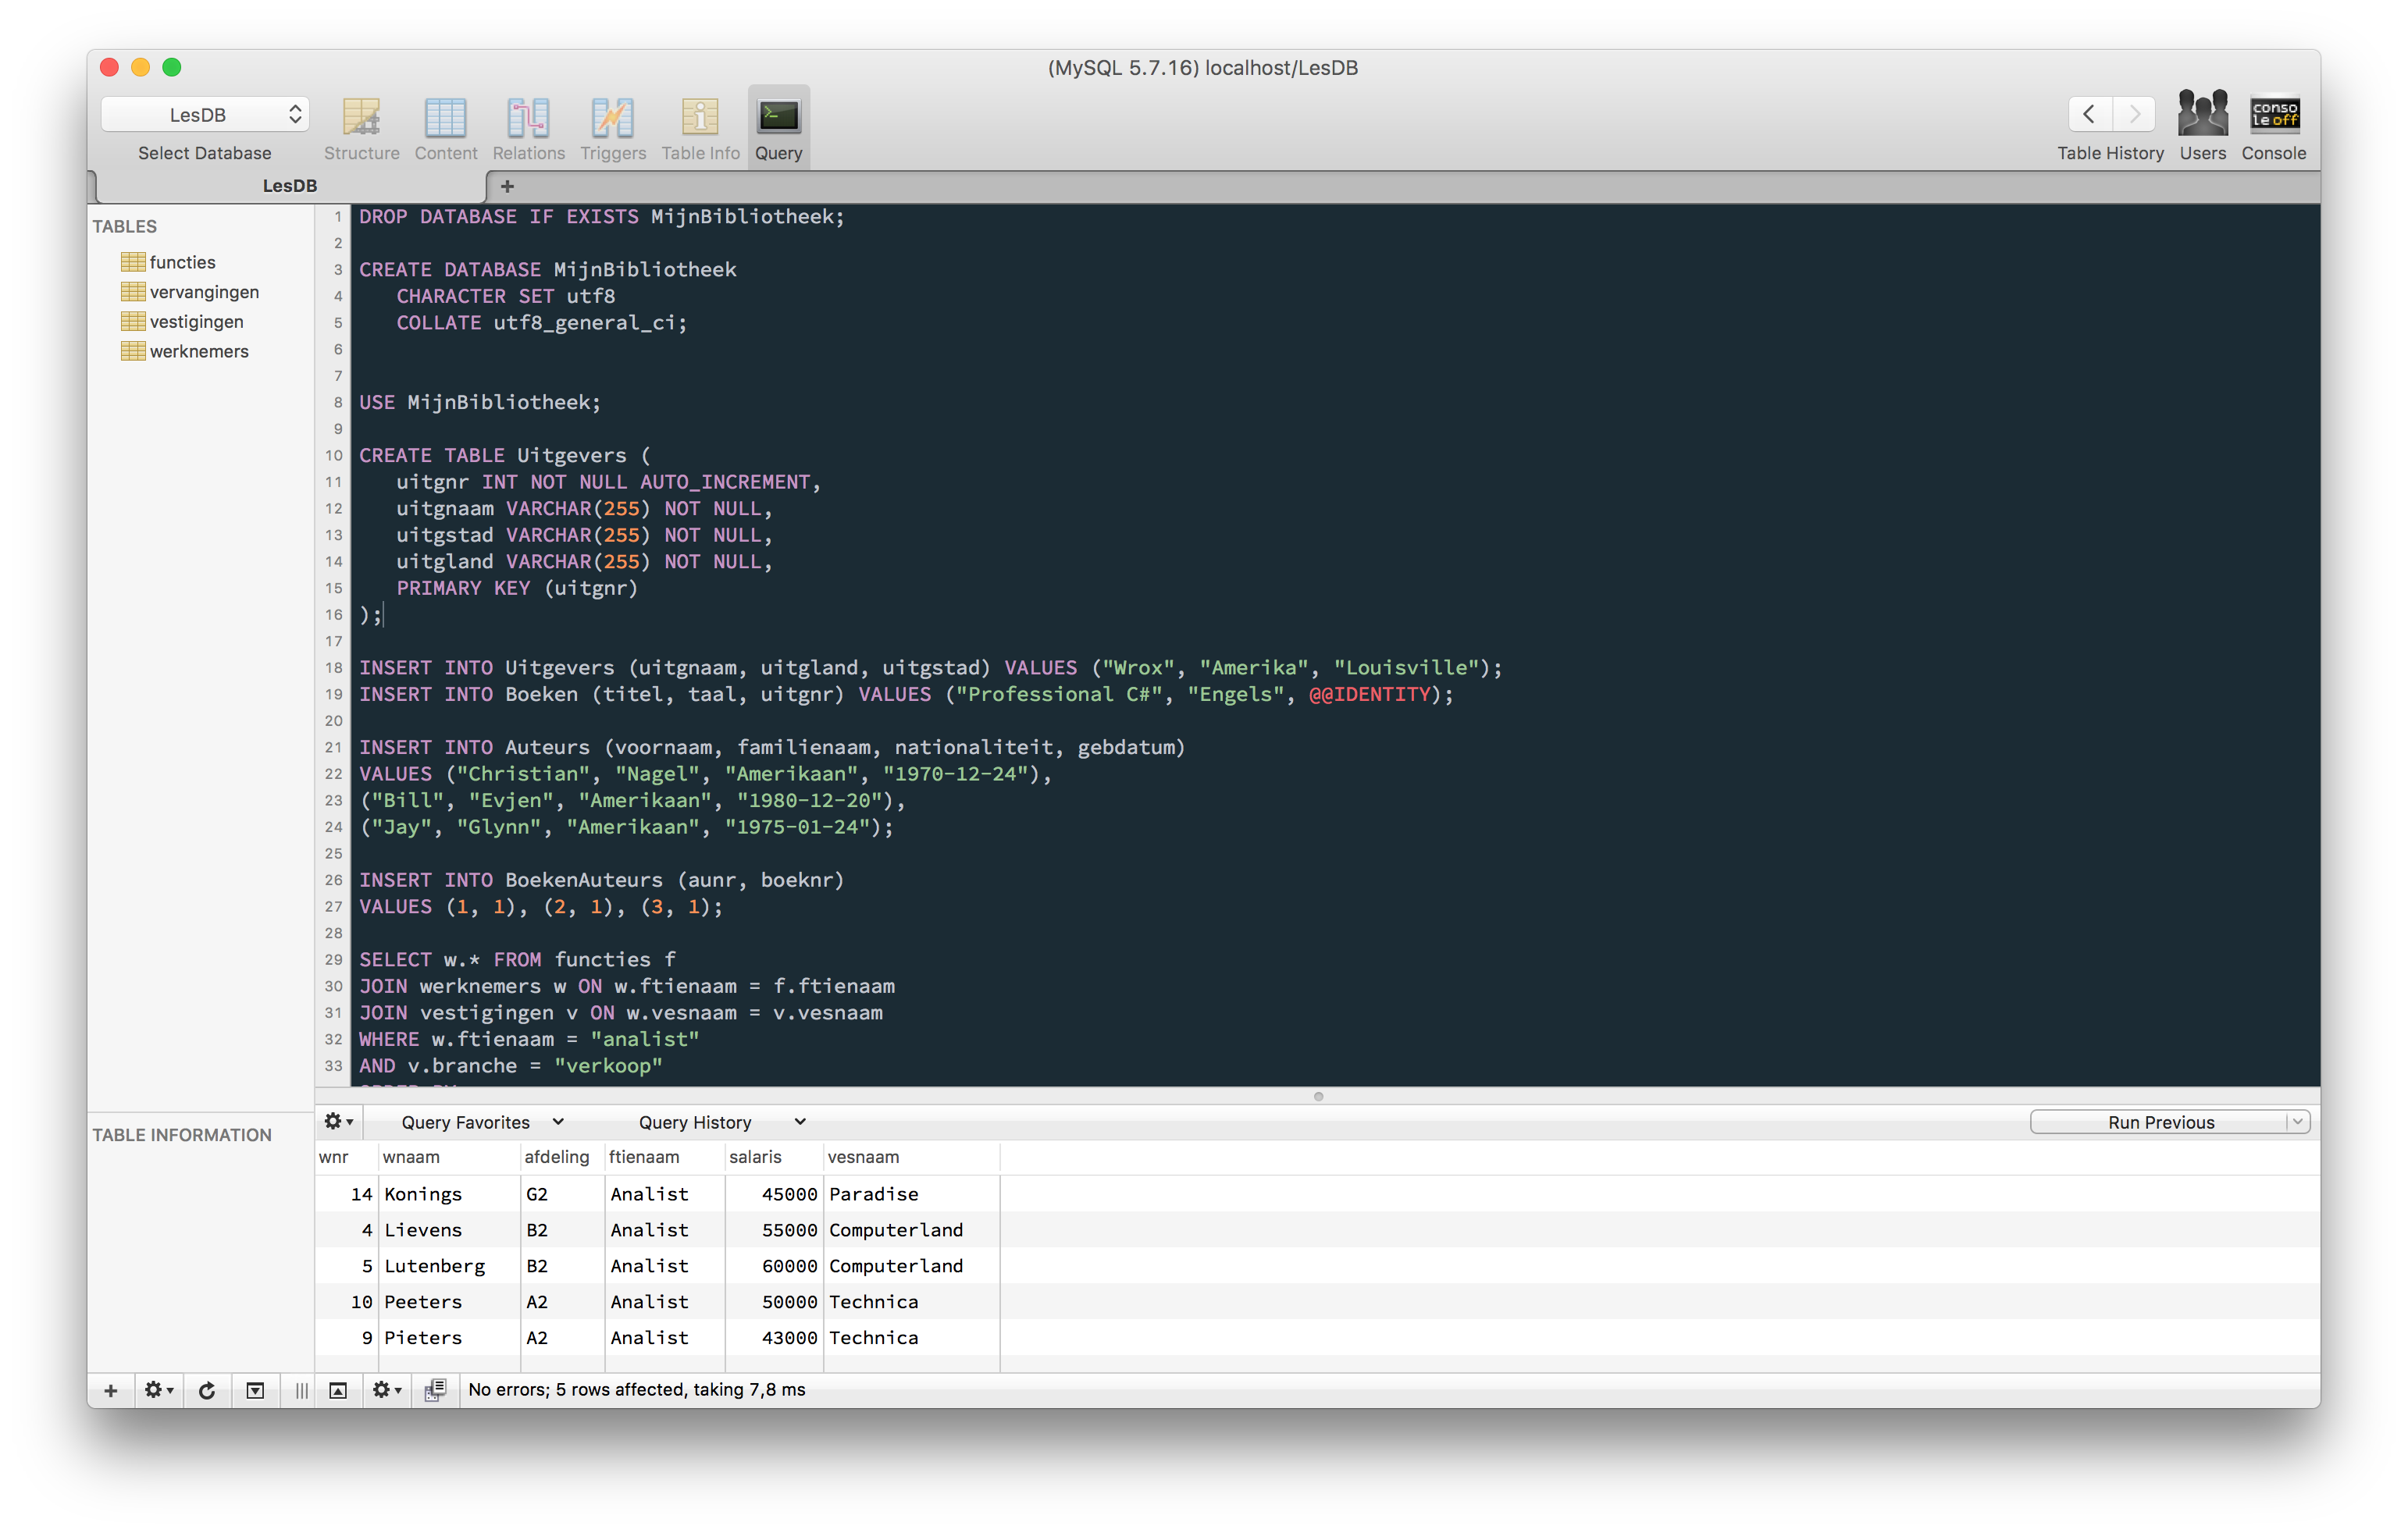This screenshot has height=1533, width=2408.
Task: Expand the Query Favorites dropdown
Action: [482, 1122]
